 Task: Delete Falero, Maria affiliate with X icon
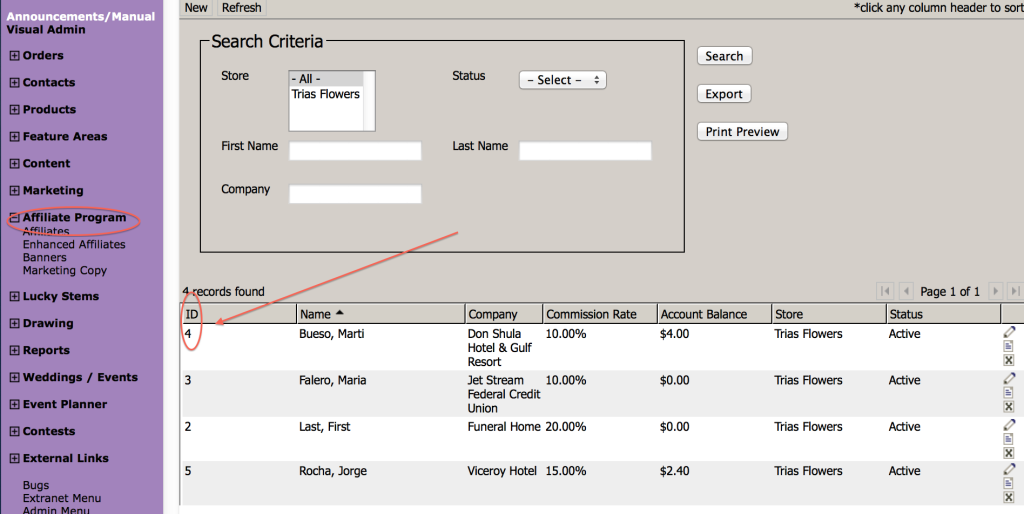click(x=1008, y=406)
